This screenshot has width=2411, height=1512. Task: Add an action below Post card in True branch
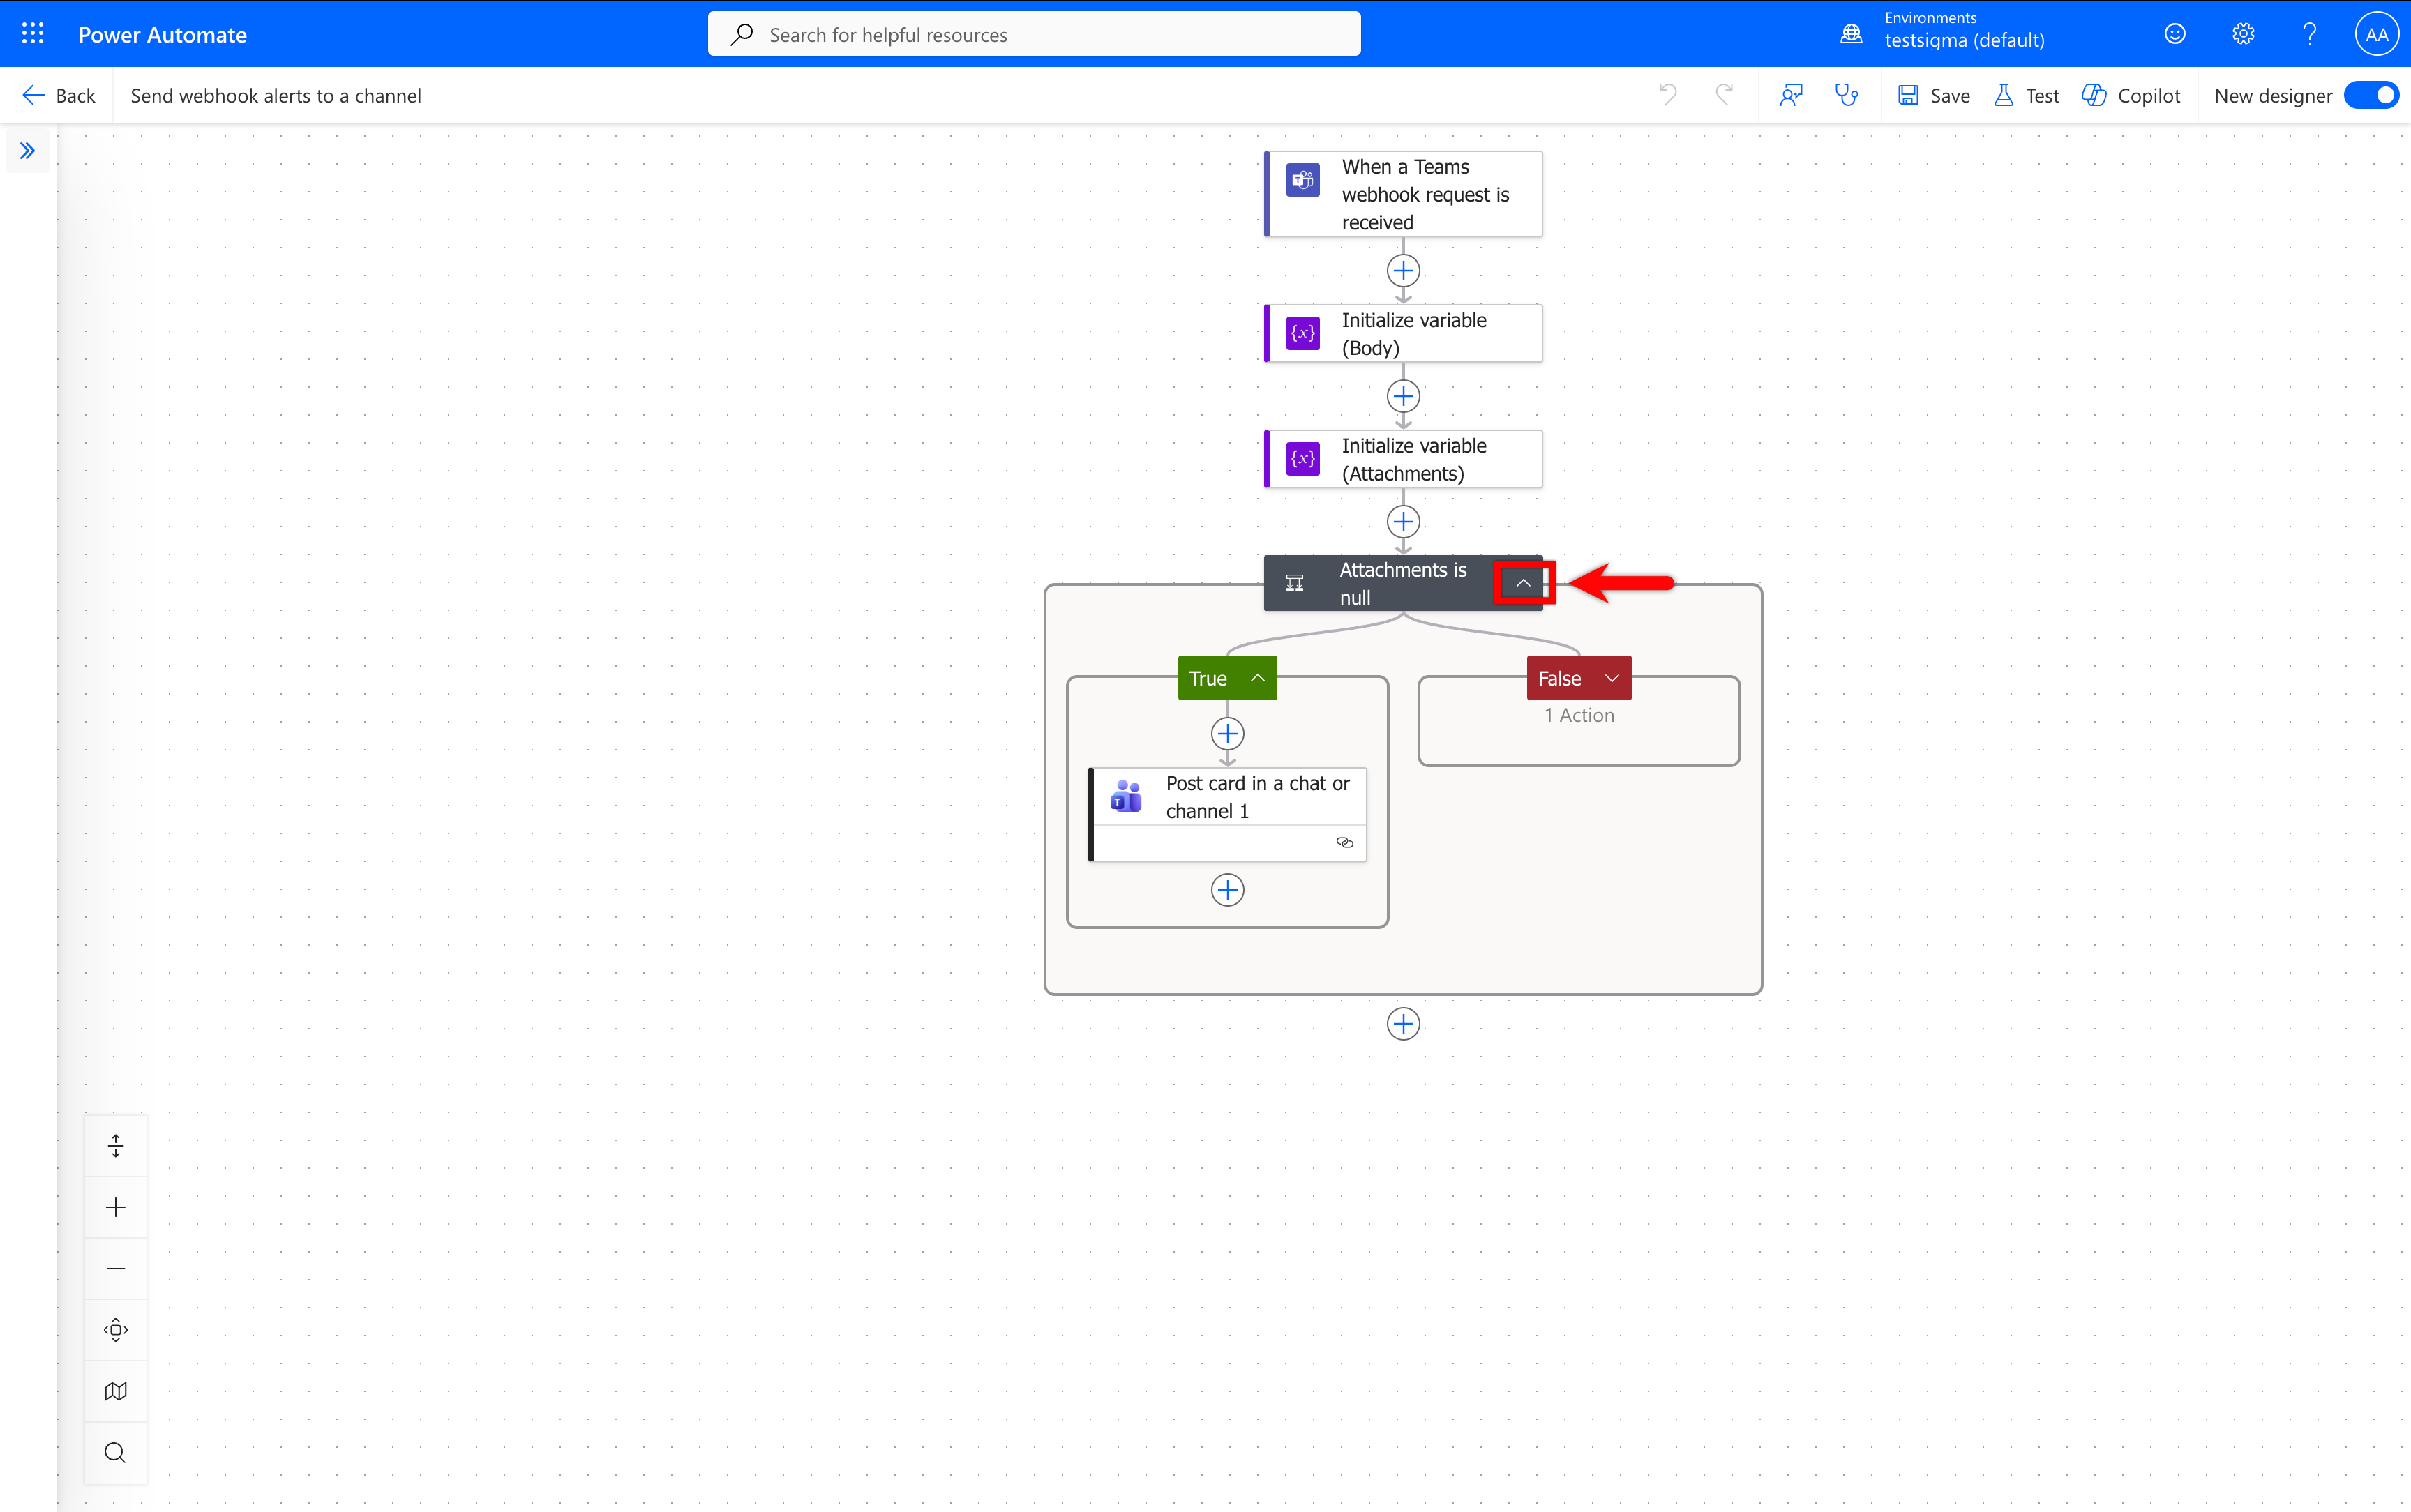click(1227, 889)
